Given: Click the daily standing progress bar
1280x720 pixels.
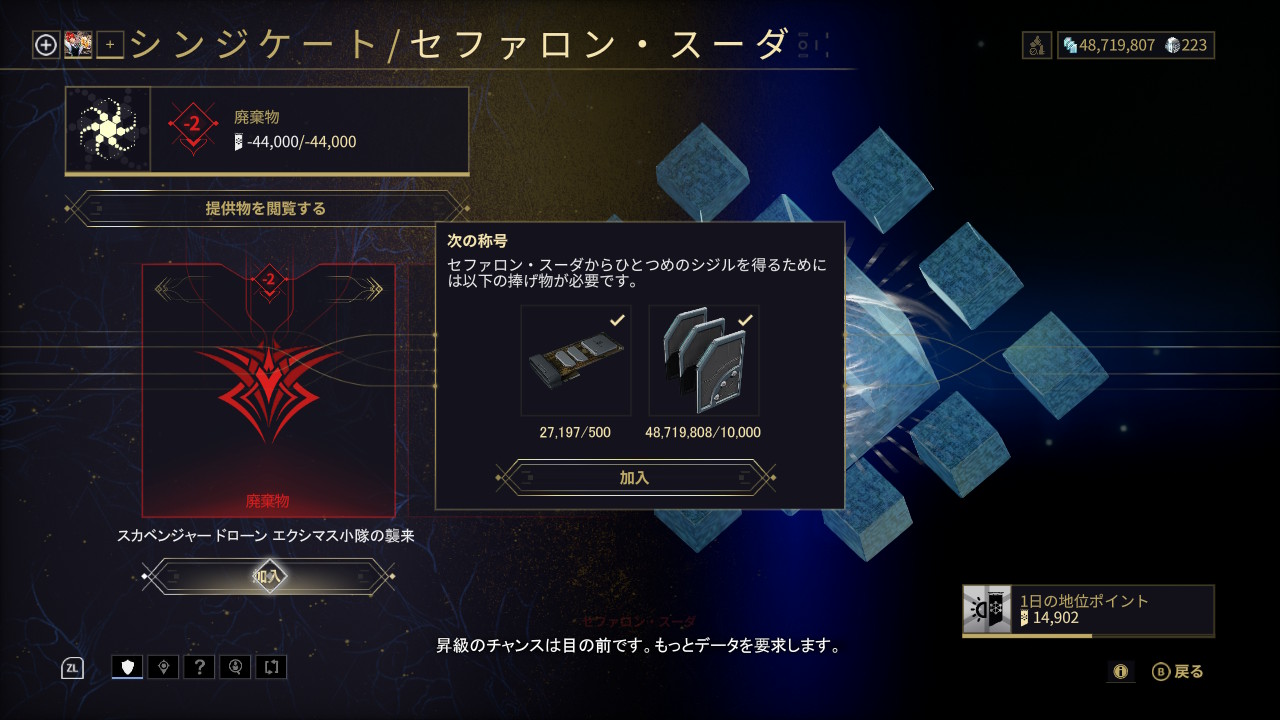Looking at the screenshot, I should (x=1088, y=635).
